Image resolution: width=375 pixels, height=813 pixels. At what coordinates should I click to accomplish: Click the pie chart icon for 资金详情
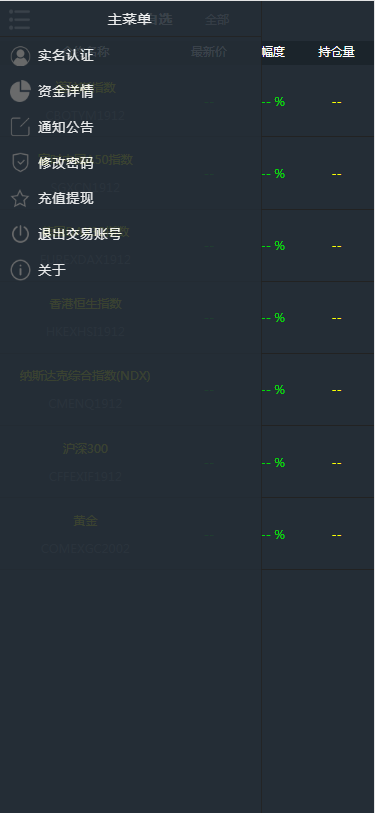click(20, 91)
